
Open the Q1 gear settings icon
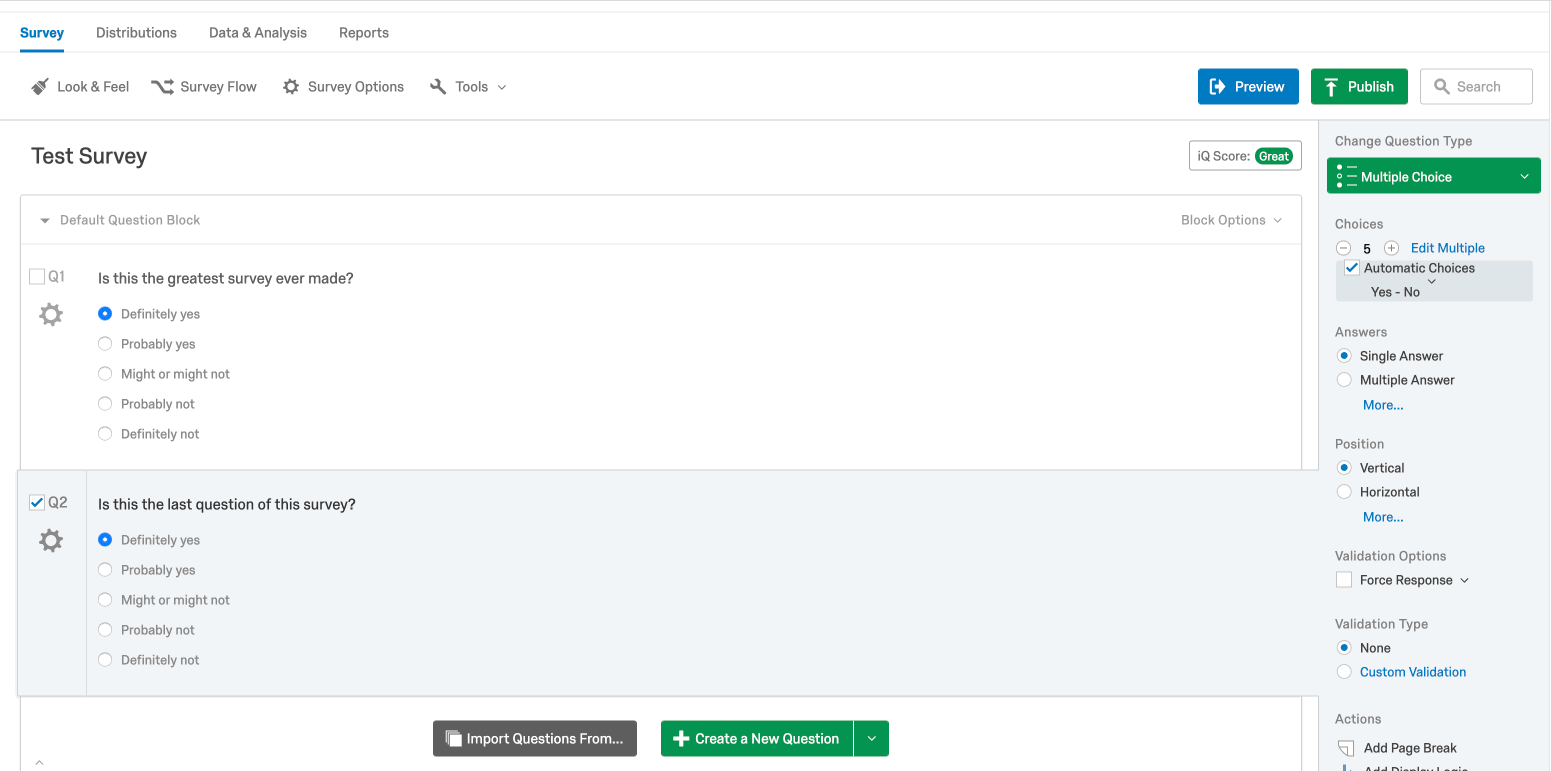pos(51,314)
